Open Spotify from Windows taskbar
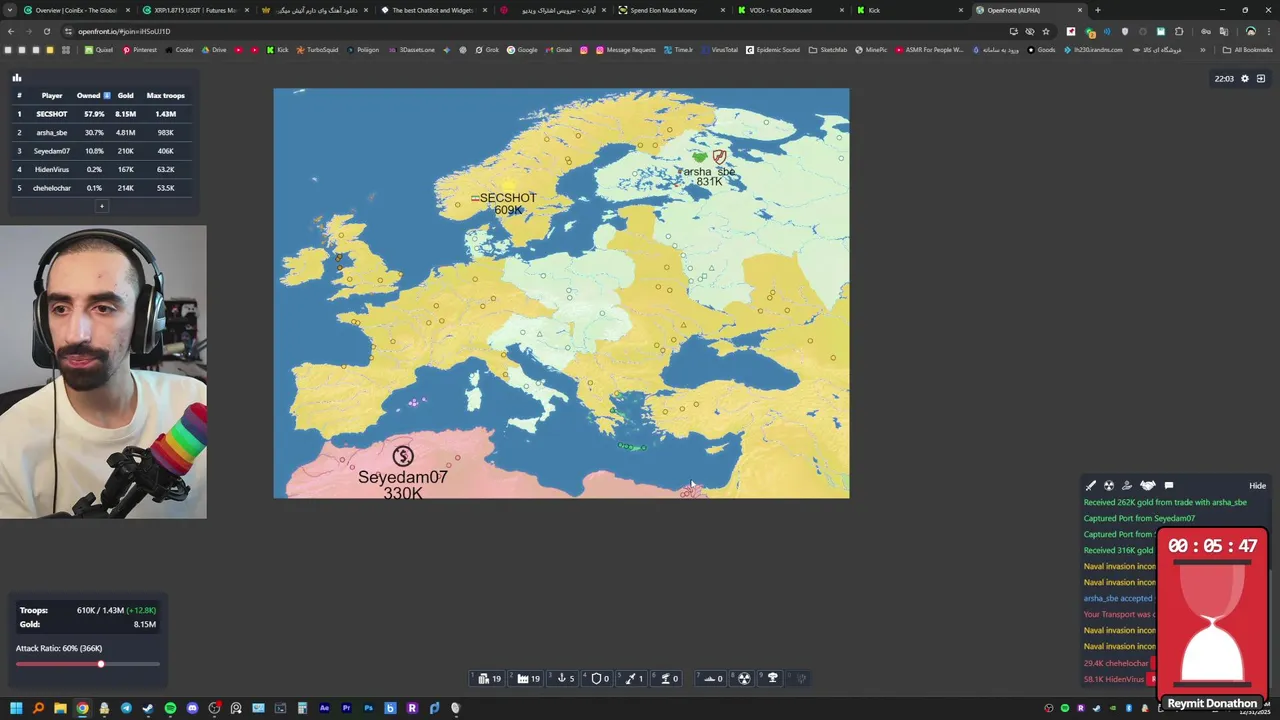1280x720 pixels. tap(170, 708)
